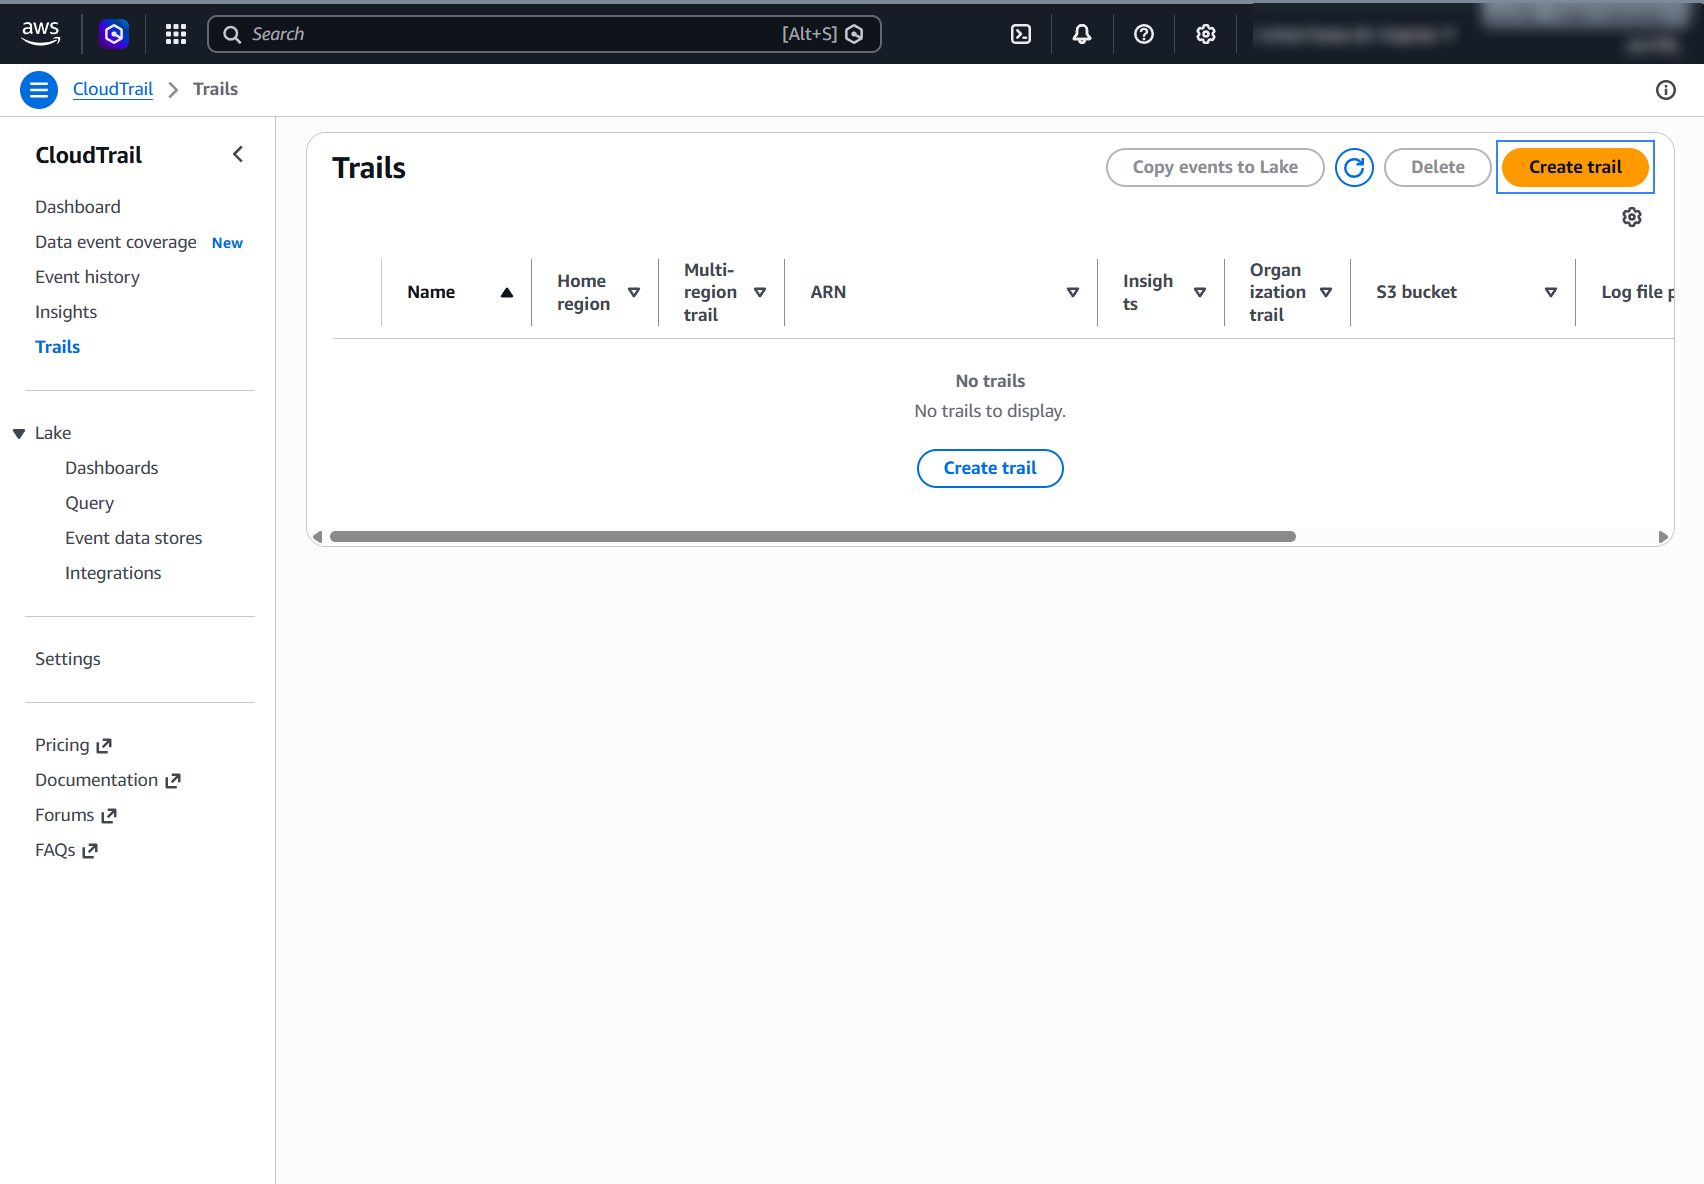Open the notifications bell
This screenshot has height=1184, width=1704.
coord(1082,34)
